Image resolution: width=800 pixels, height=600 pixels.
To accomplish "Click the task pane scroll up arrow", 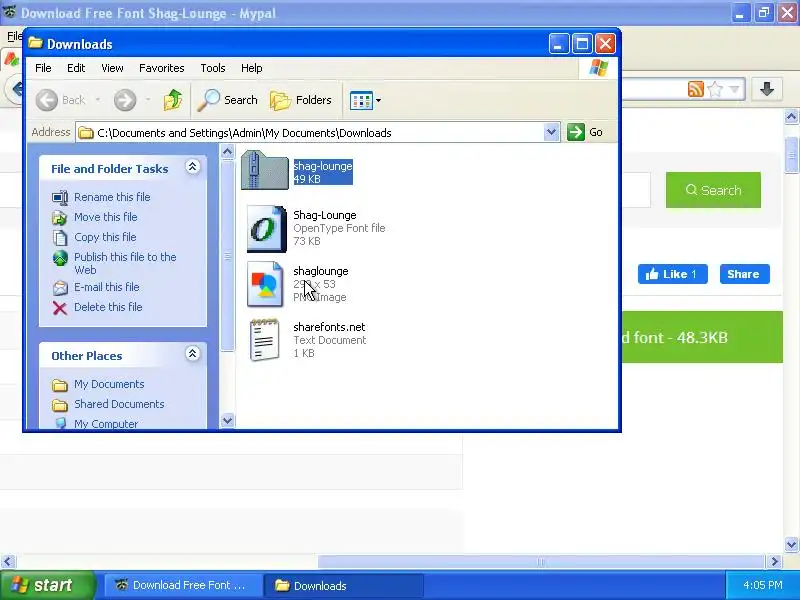I will tap(228, 151).
